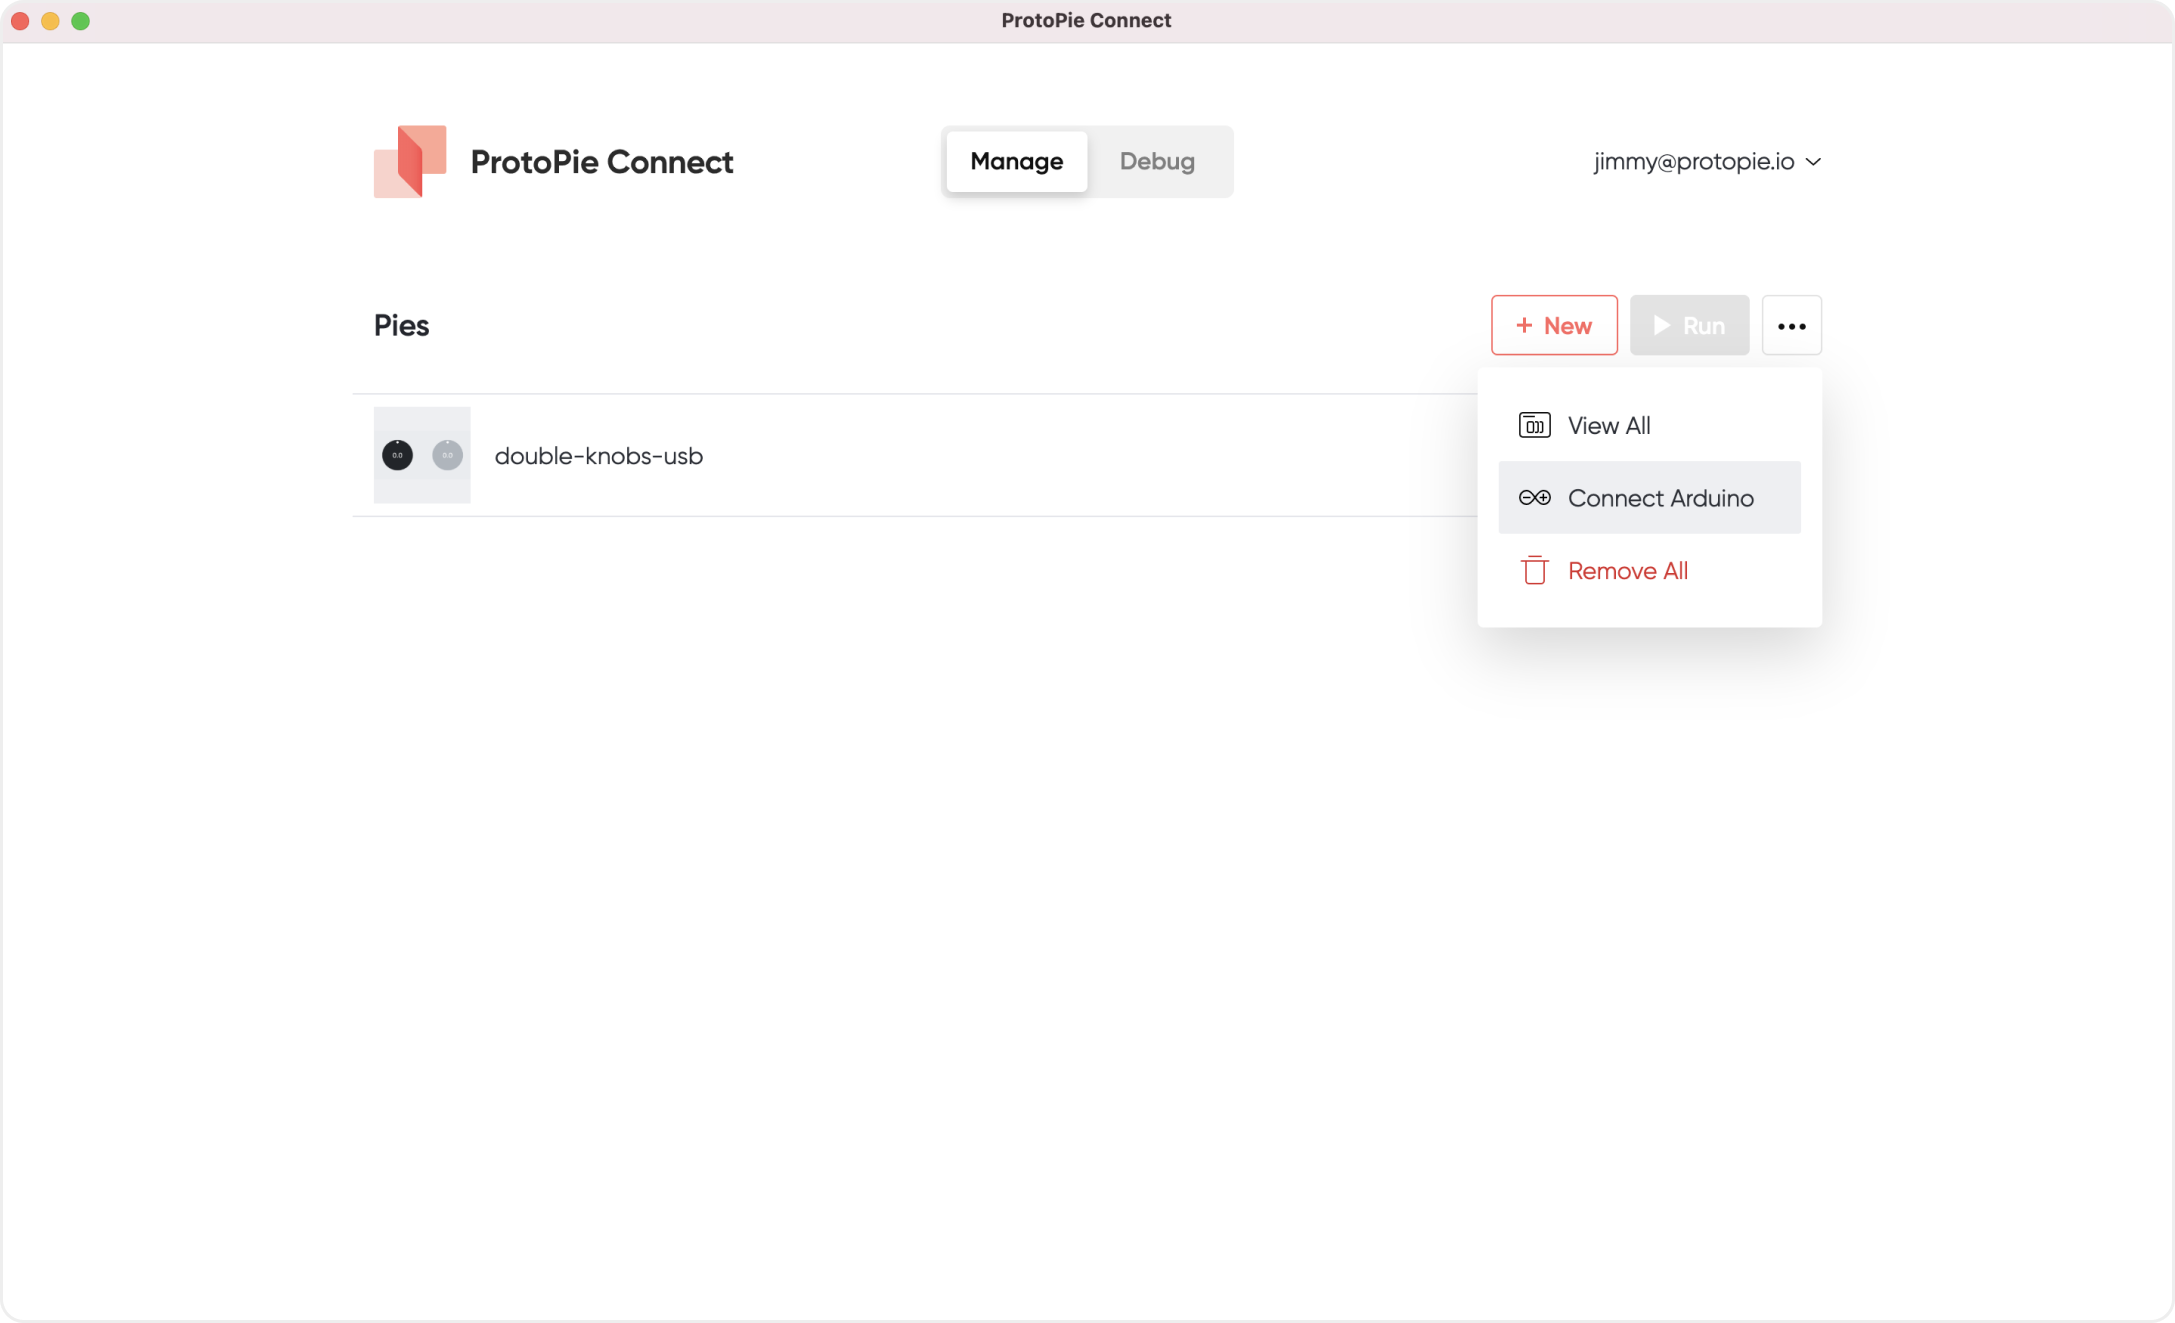Click the black knob in pie thumbnail
Screen dimensions: 2175x1323
pos(397,455)
